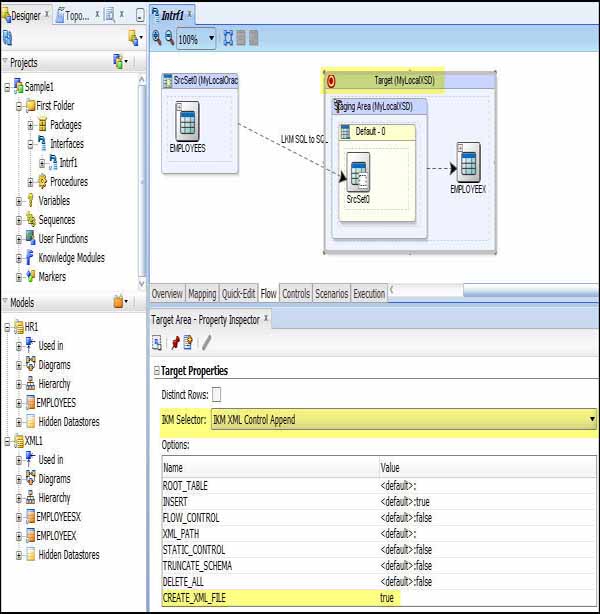Click the red target icon in Target header
This screenshot has width=600, height=614.
(331, 81)
